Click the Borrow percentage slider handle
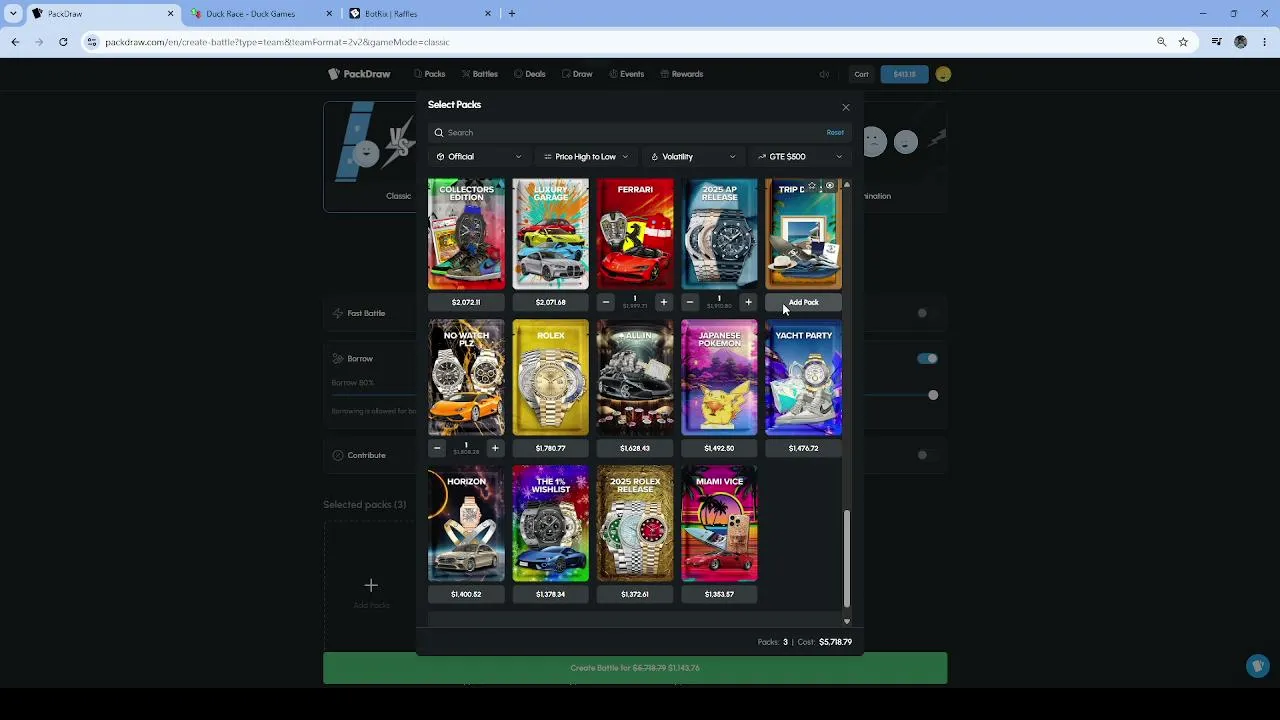Viewport: 1280px width, 720px height. 933,395
